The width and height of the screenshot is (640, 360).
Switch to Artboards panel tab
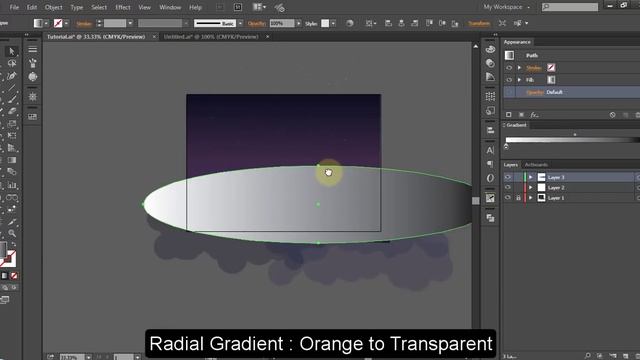pyautogui.click(x=536, y=165)
